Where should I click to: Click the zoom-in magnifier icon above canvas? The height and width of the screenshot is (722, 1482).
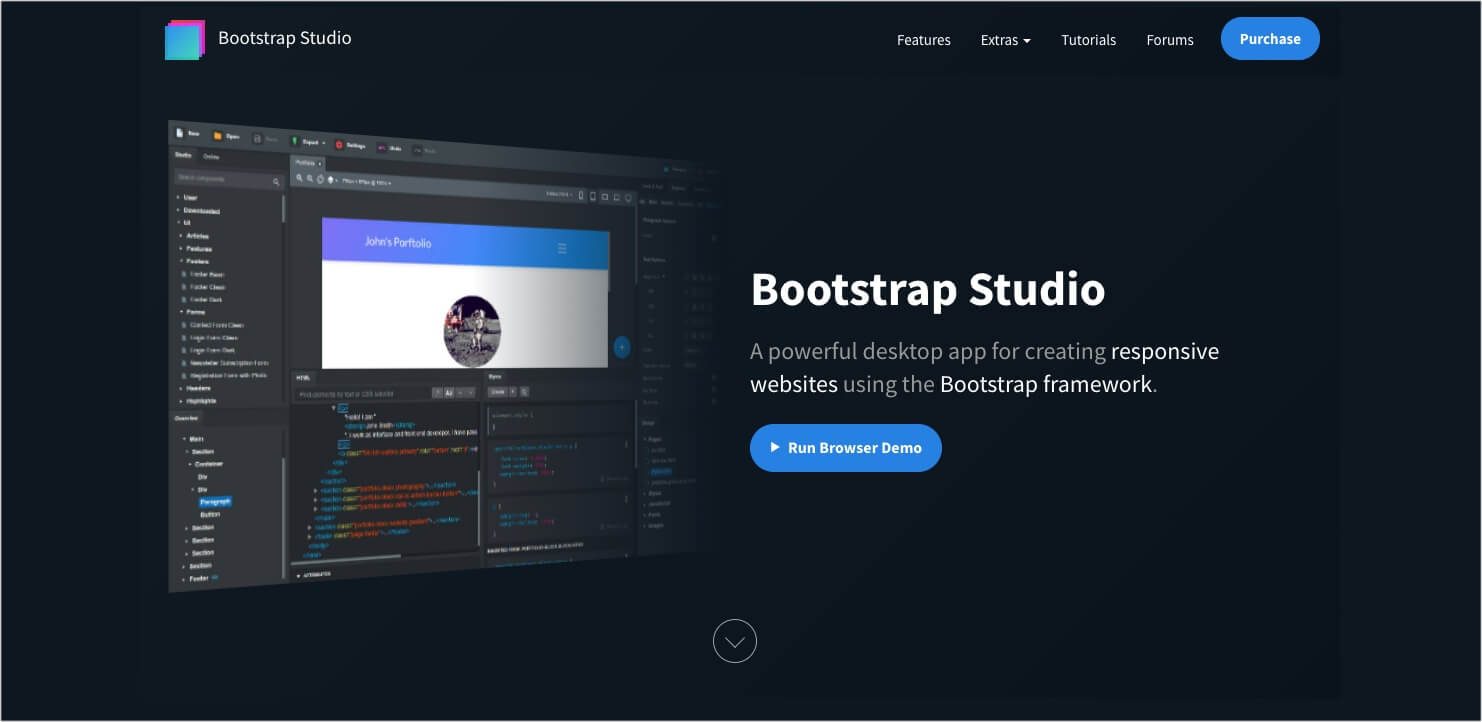tap(299, 178)
